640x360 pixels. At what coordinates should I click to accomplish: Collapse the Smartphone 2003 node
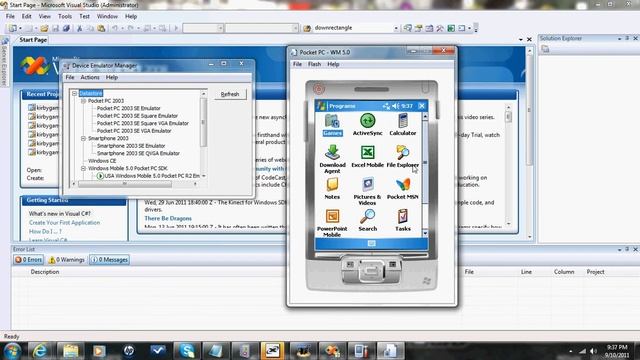click(83, 138)
